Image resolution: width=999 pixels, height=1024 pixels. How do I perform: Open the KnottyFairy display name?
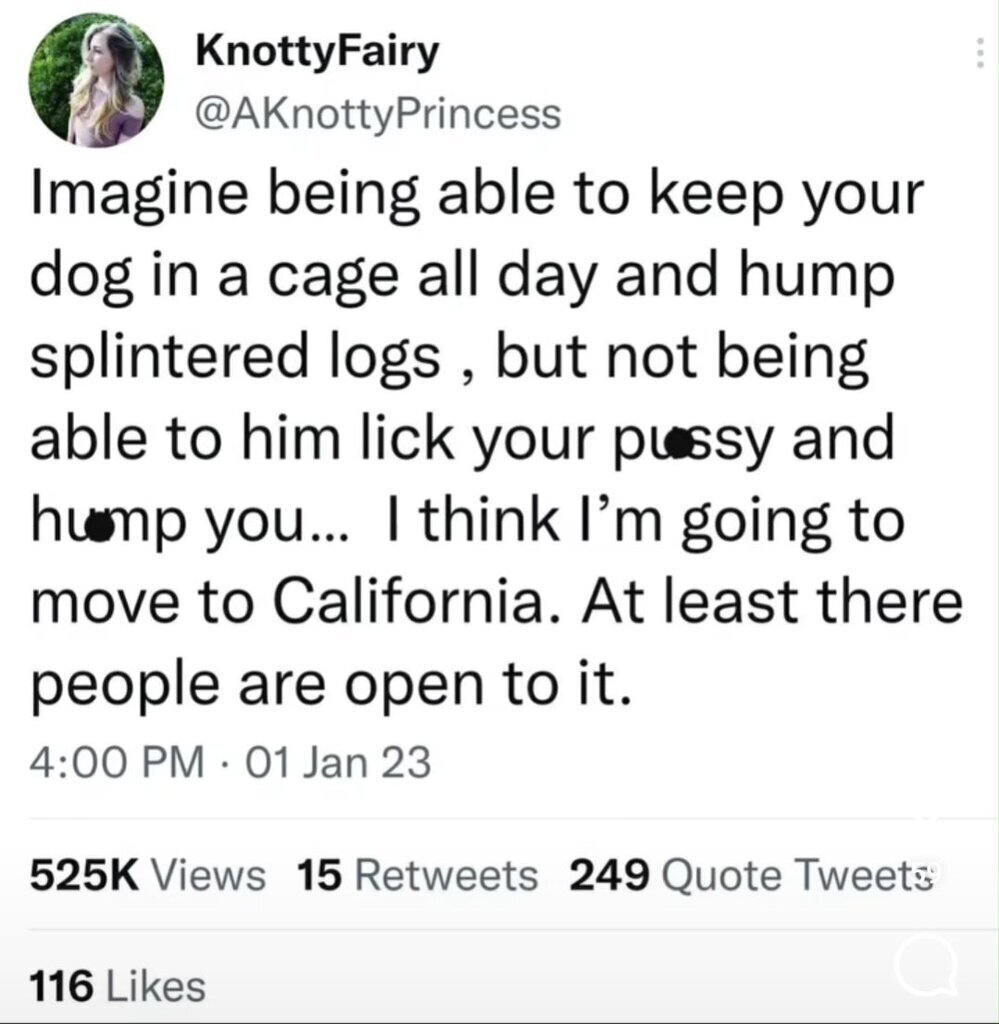[x=318, y=52]
